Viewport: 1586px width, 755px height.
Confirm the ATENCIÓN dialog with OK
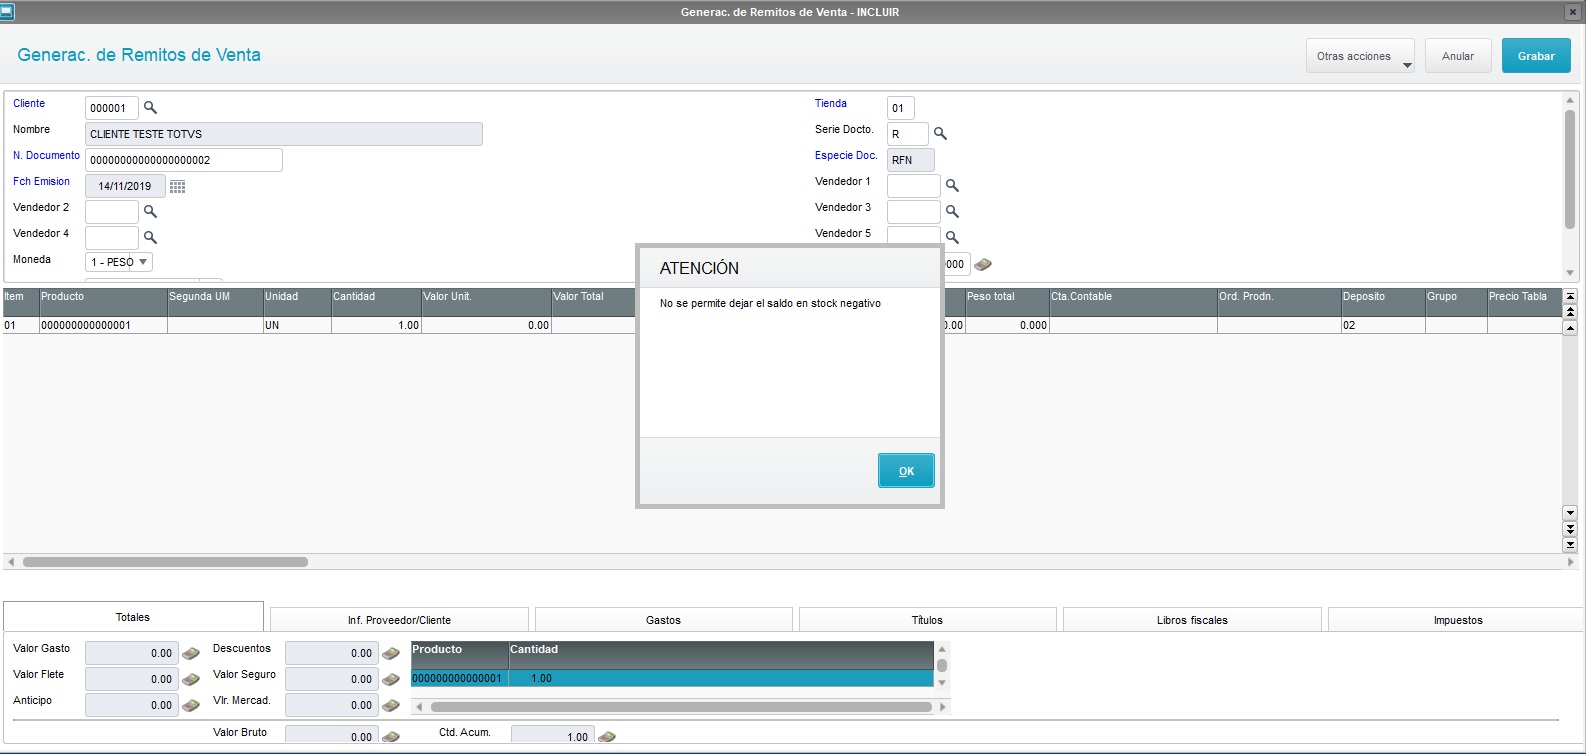coord(906,471)
